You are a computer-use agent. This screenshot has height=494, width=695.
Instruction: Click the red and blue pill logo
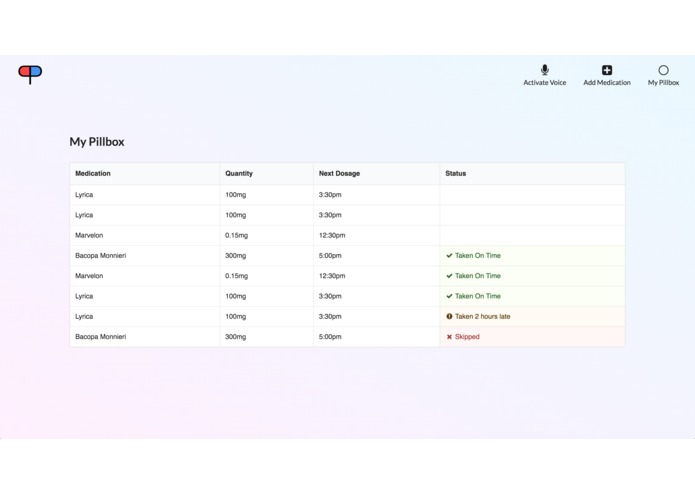coord(30,74)
